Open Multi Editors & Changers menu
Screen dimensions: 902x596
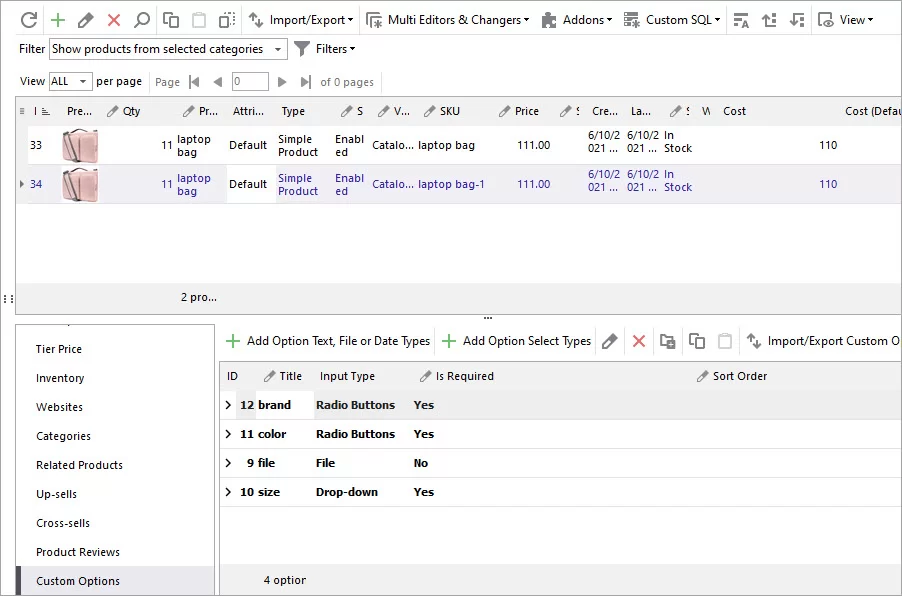click(448, 20)
